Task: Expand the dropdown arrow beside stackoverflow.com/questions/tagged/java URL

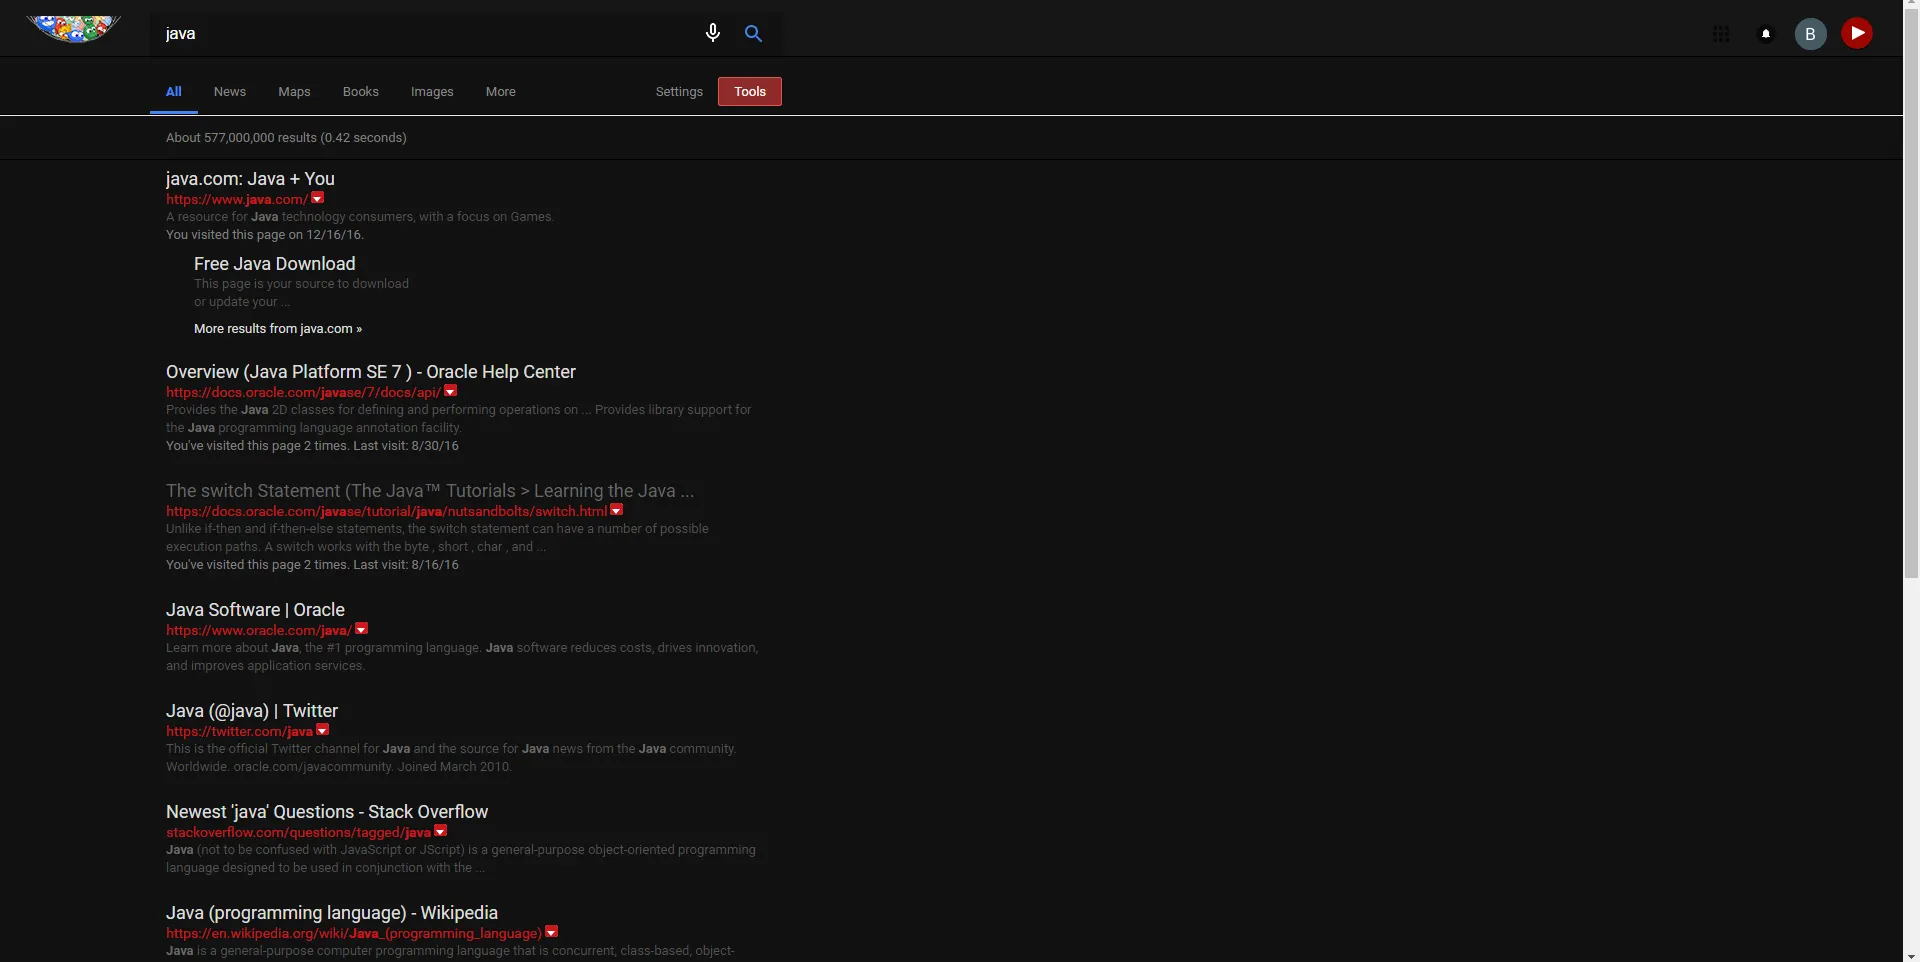Action: coord(441,831)
